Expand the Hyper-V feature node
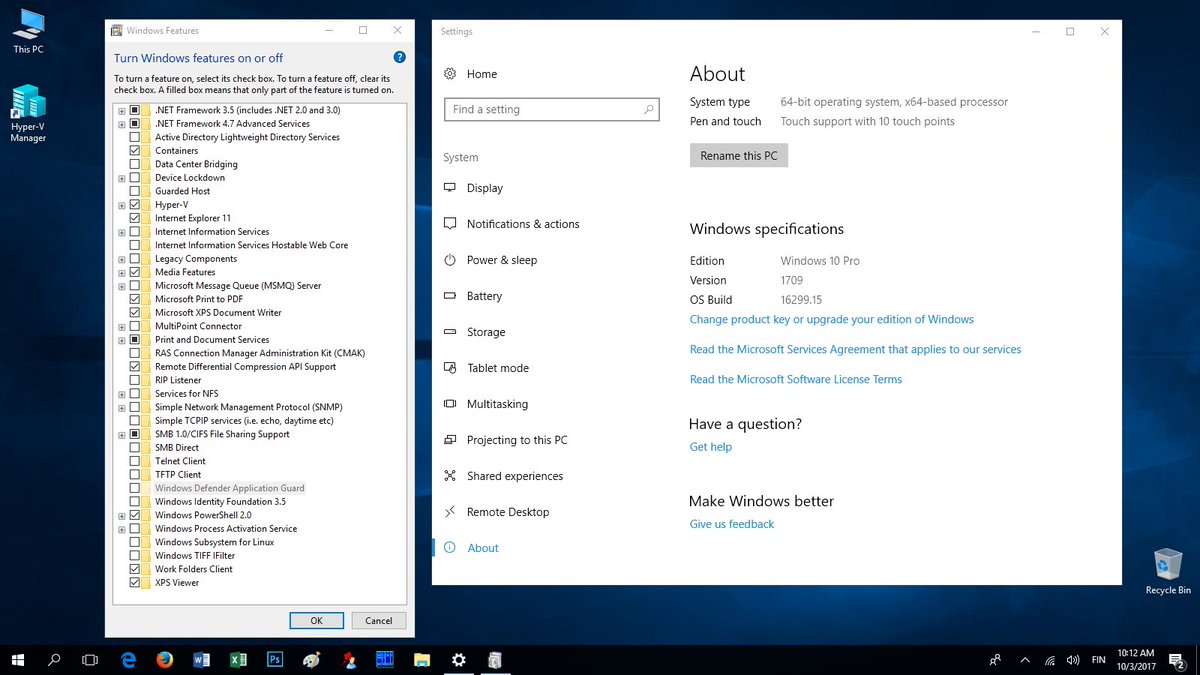 122,205
